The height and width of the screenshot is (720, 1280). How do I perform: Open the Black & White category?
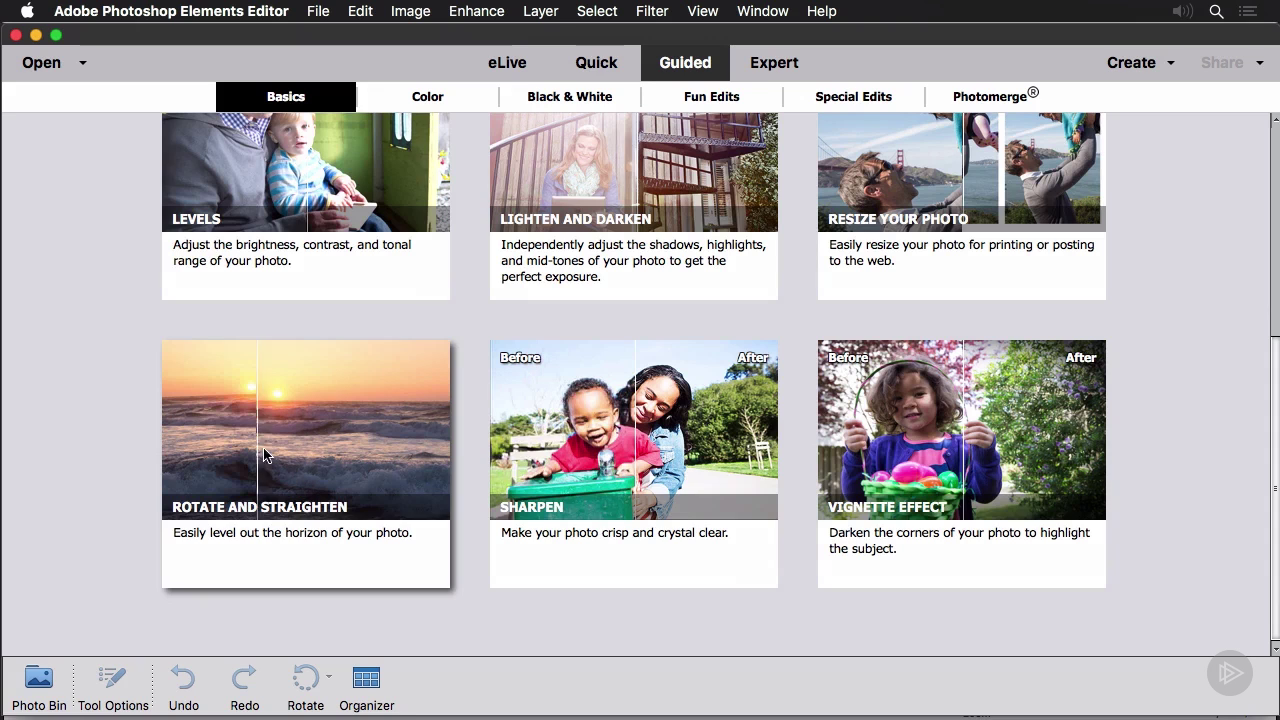[570, 96]
